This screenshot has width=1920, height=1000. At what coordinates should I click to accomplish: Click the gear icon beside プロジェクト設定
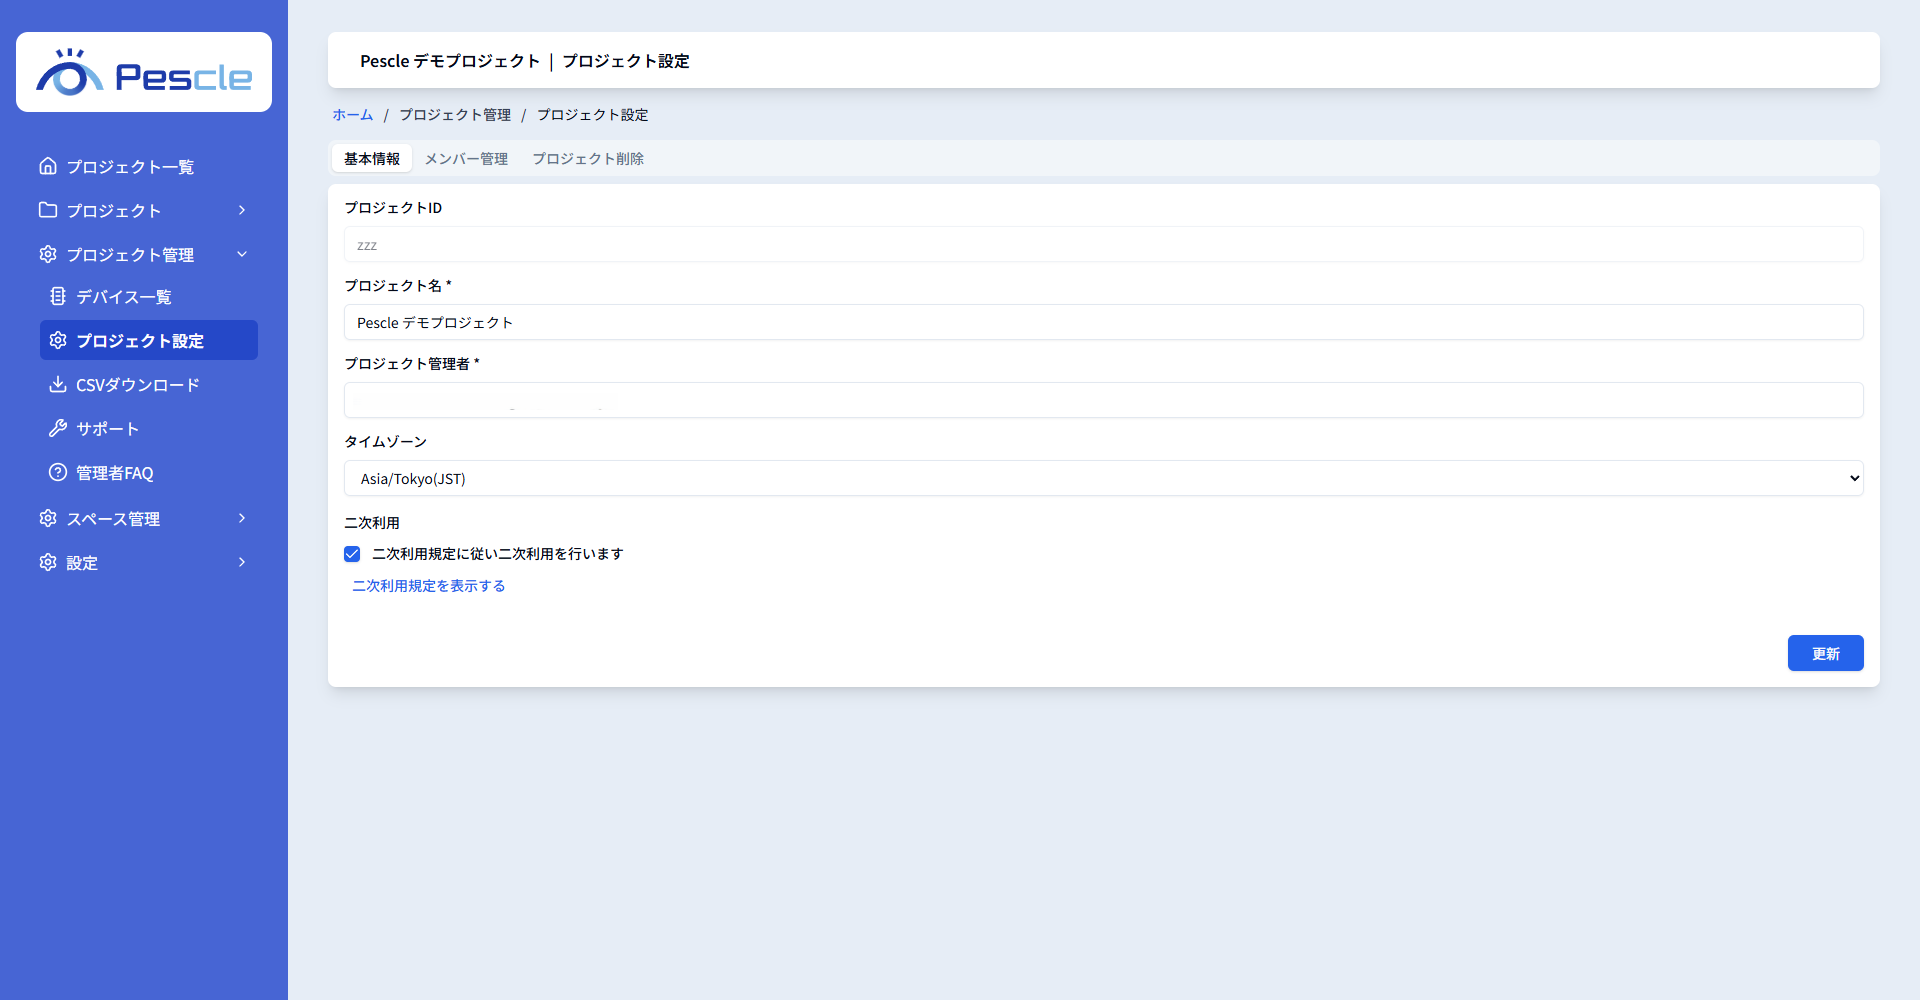pos(58,340)
